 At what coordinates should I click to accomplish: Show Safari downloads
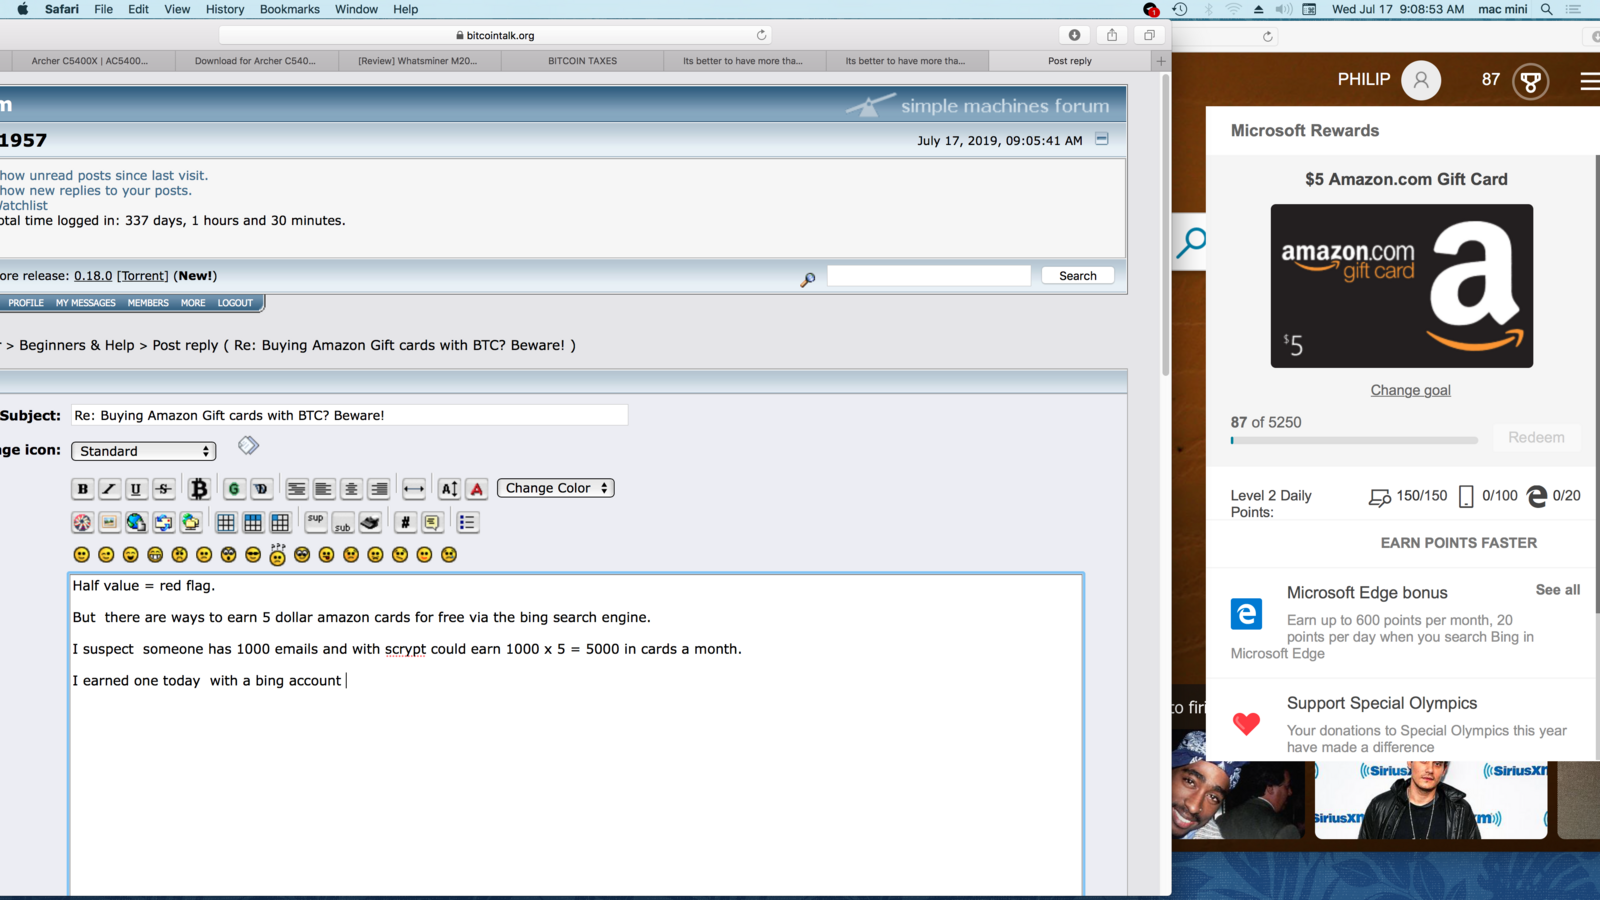[x=1074, y=35]
